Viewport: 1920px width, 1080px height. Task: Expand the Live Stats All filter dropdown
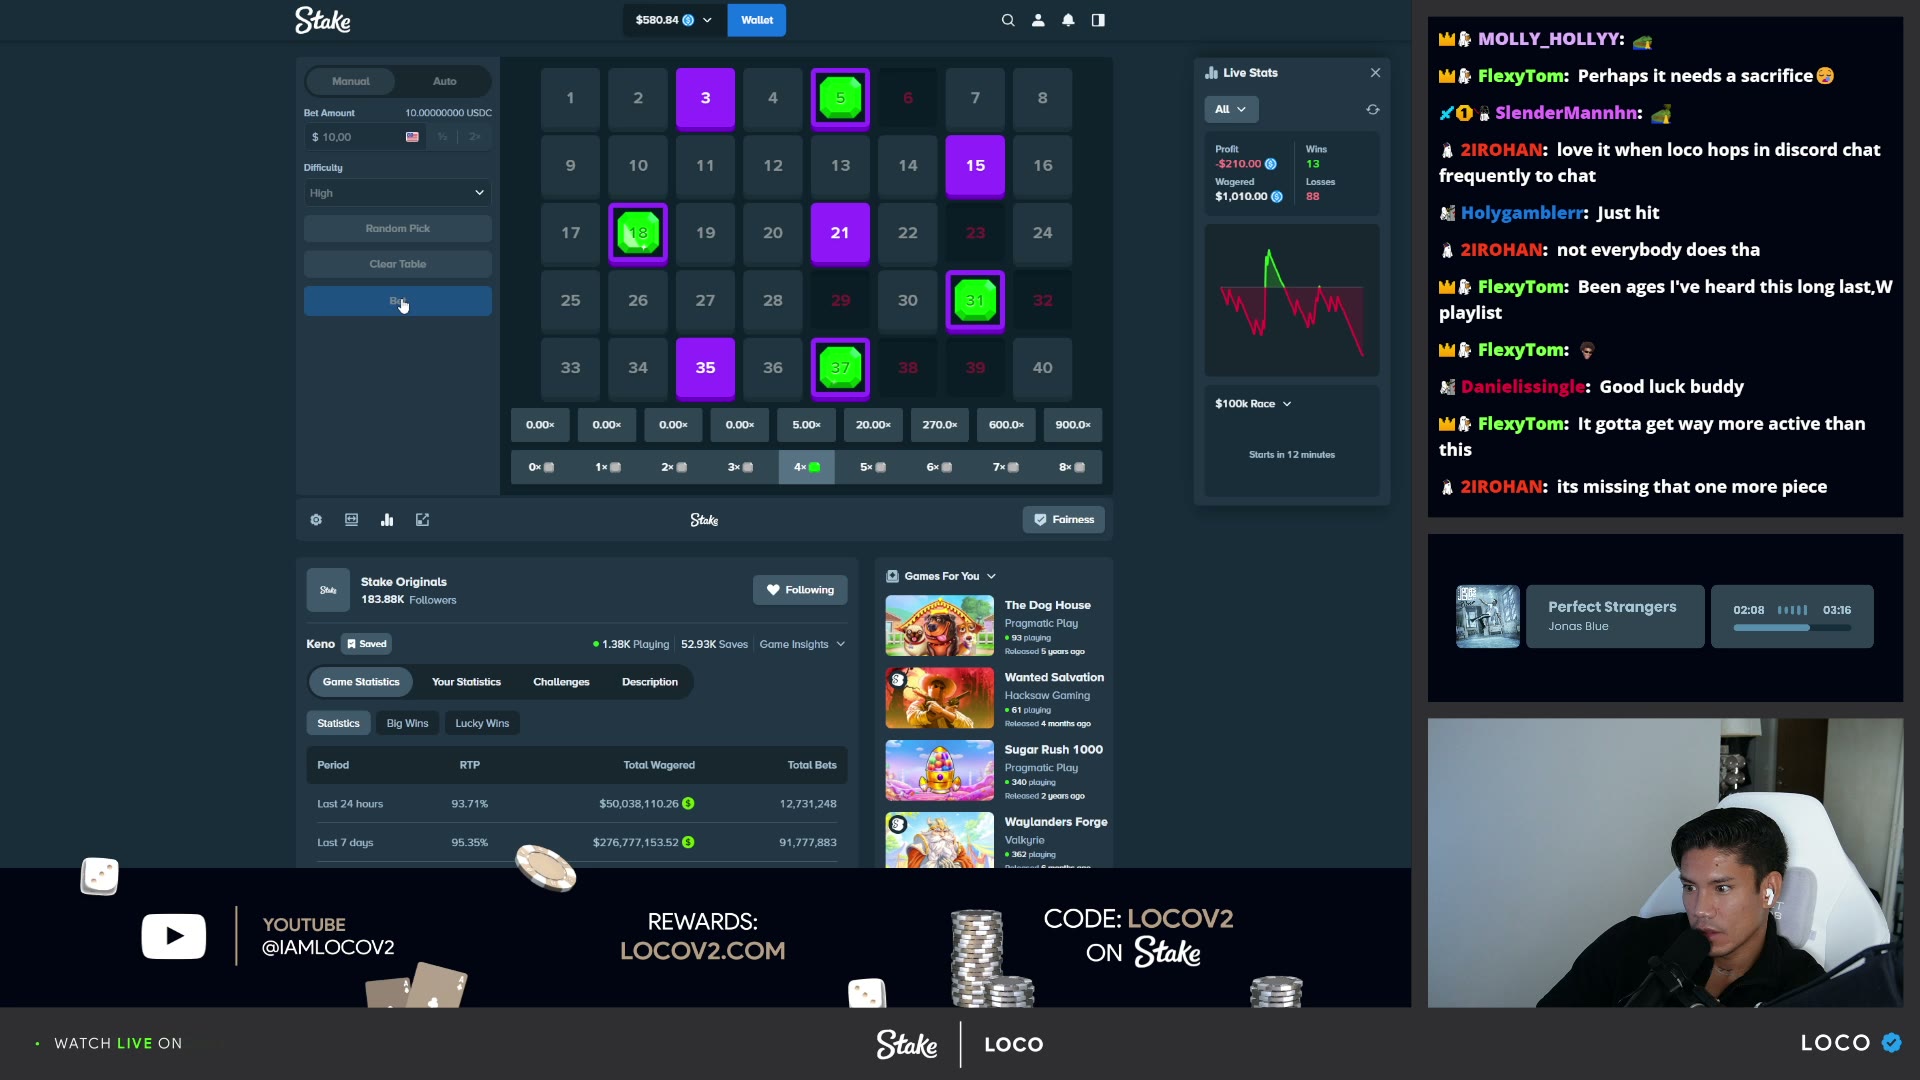click(1231, 110)
